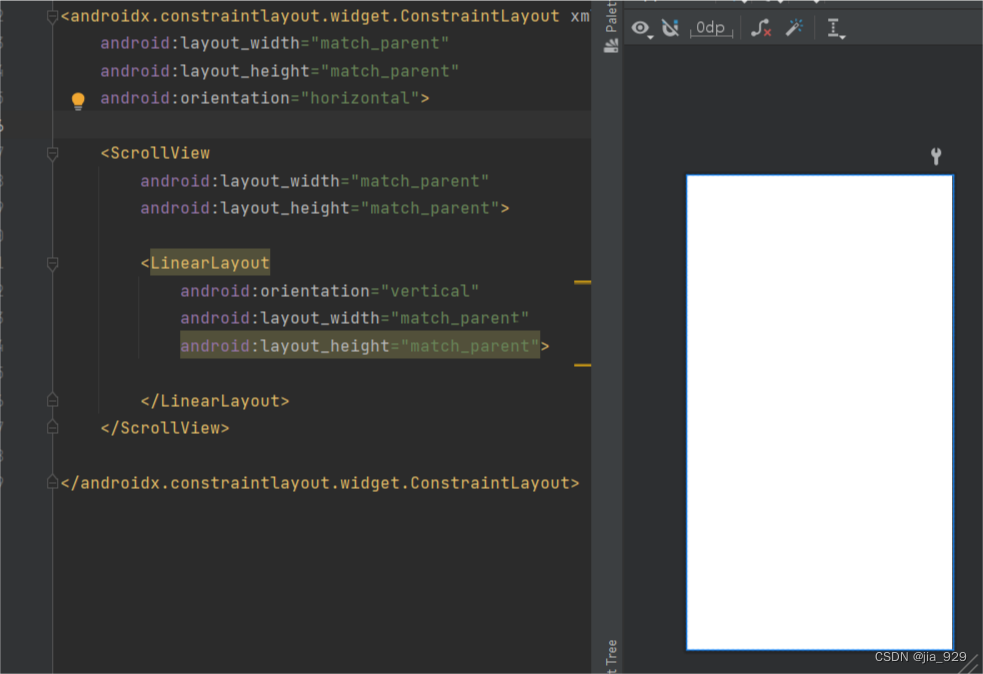The height and width of the screenshot is (674, 983).
Task: Select the white device preview surface
Action: coord(819,412)
